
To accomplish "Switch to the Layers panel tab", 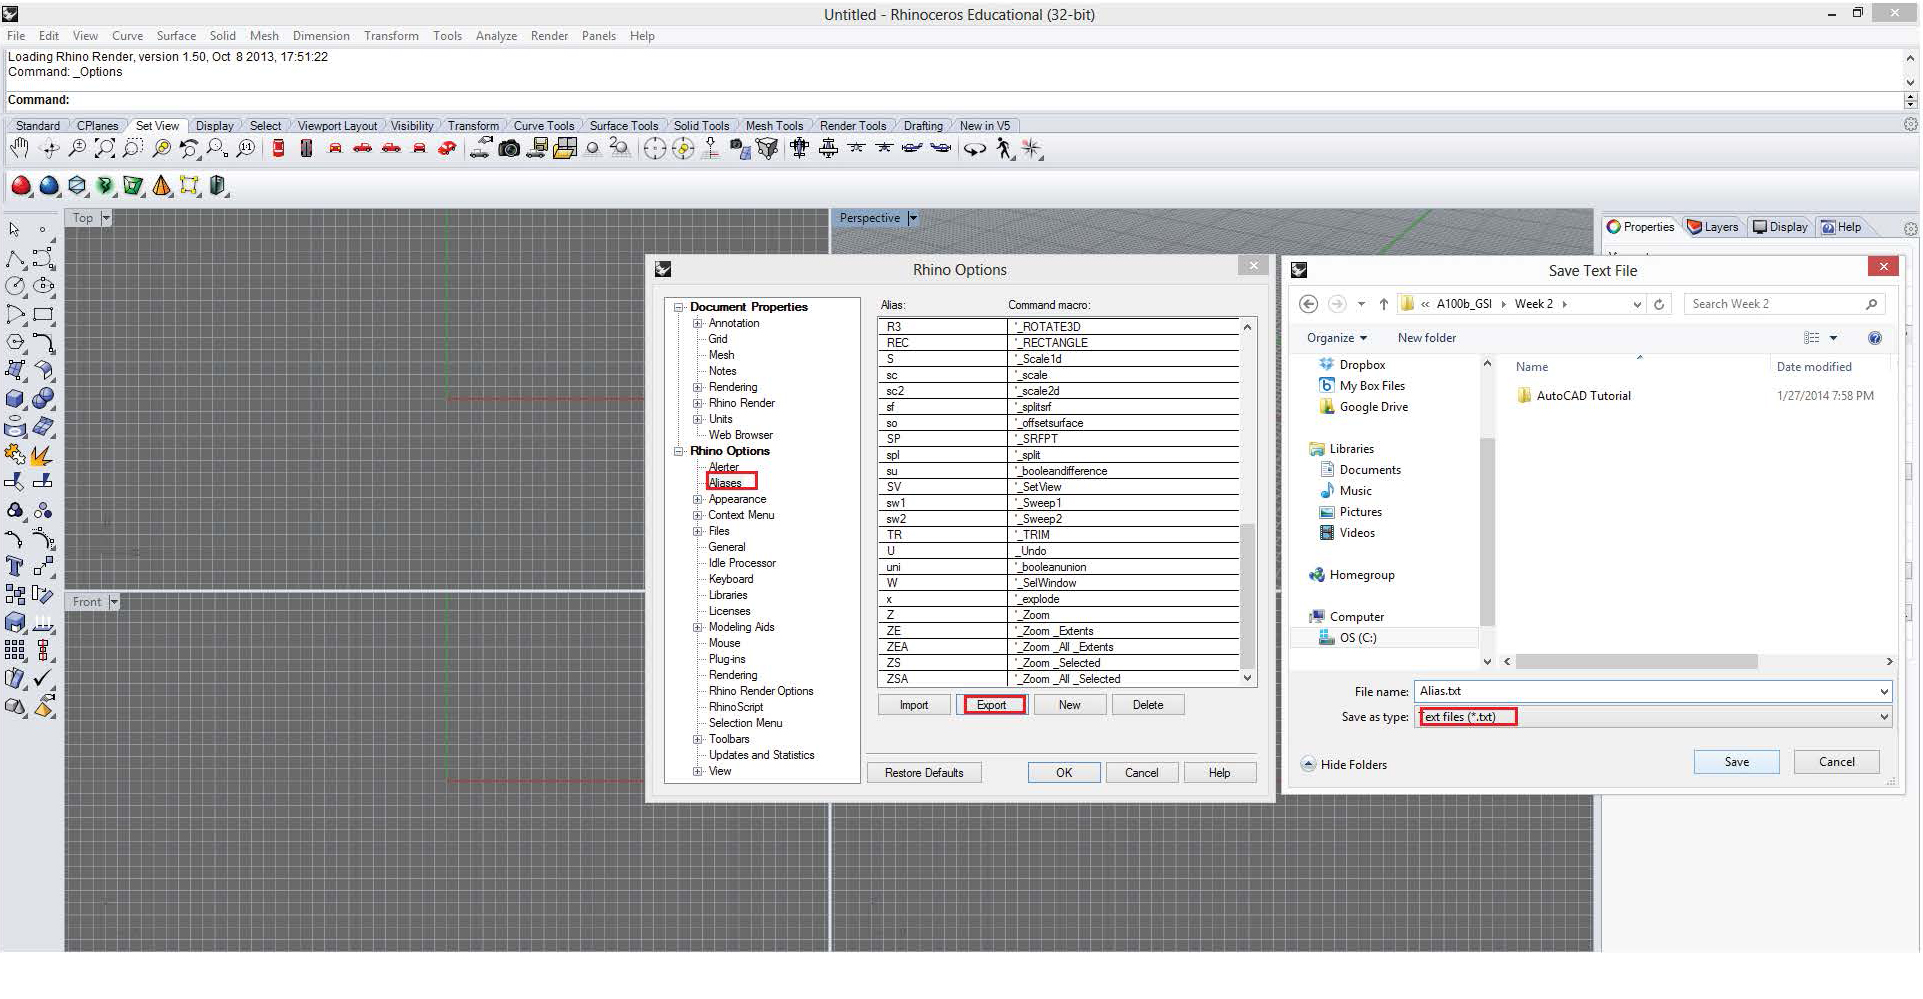I will (1713, 227).
